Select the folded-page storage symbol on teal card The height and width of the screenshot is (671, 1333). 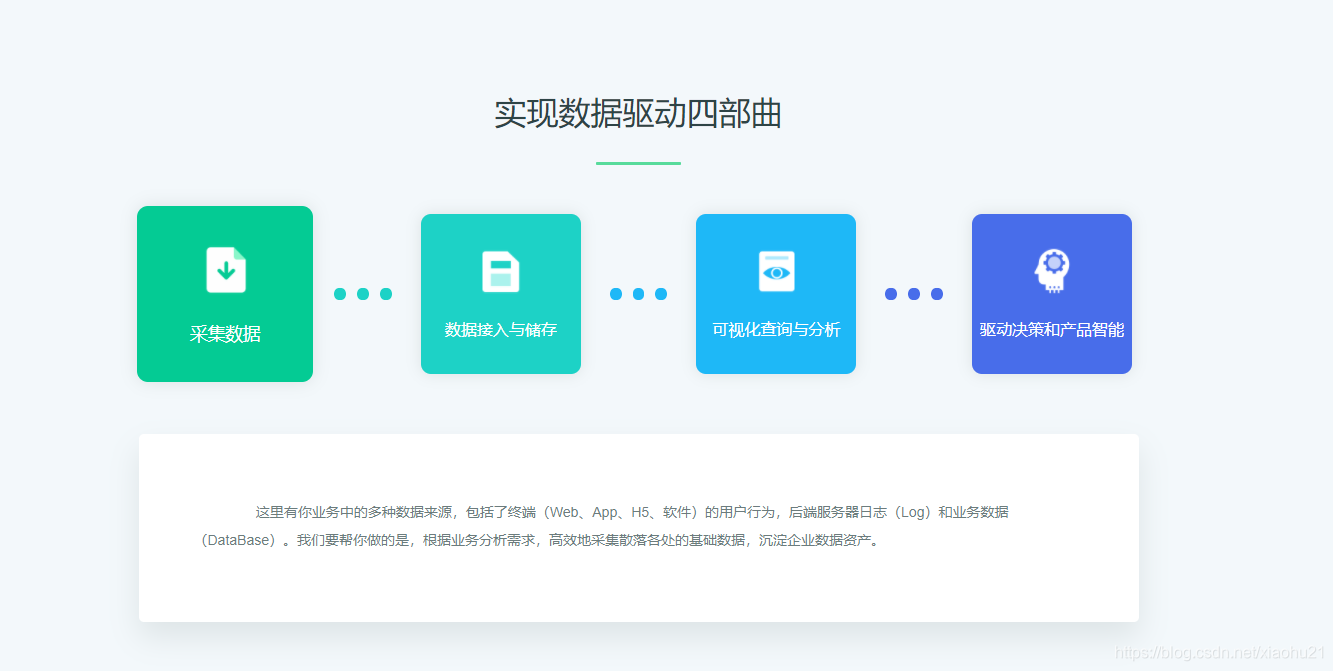(501, 269)
